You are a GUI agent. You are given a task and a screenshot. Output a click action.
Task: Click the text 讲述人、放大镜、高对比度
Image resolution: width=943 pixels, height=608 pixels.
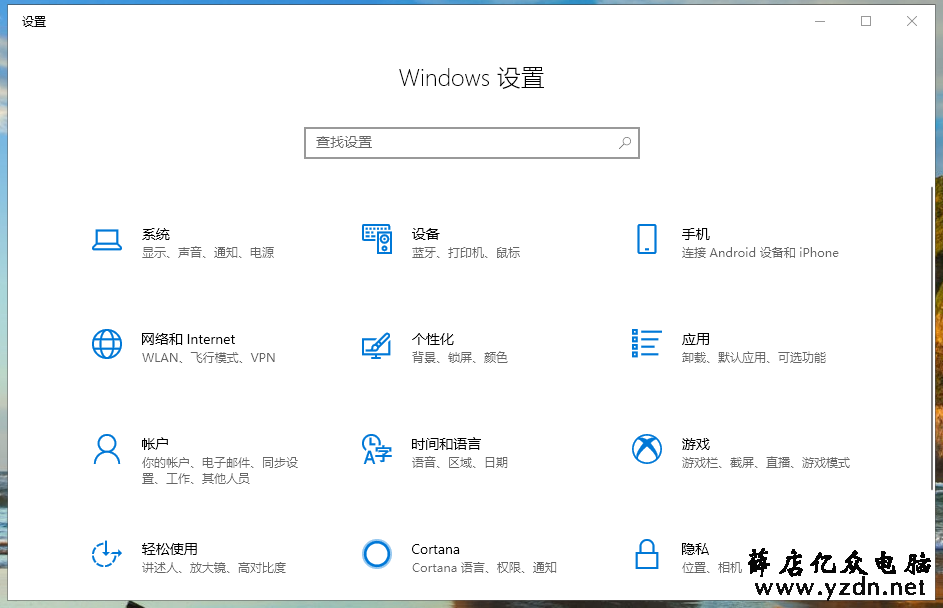coord(213,568)
